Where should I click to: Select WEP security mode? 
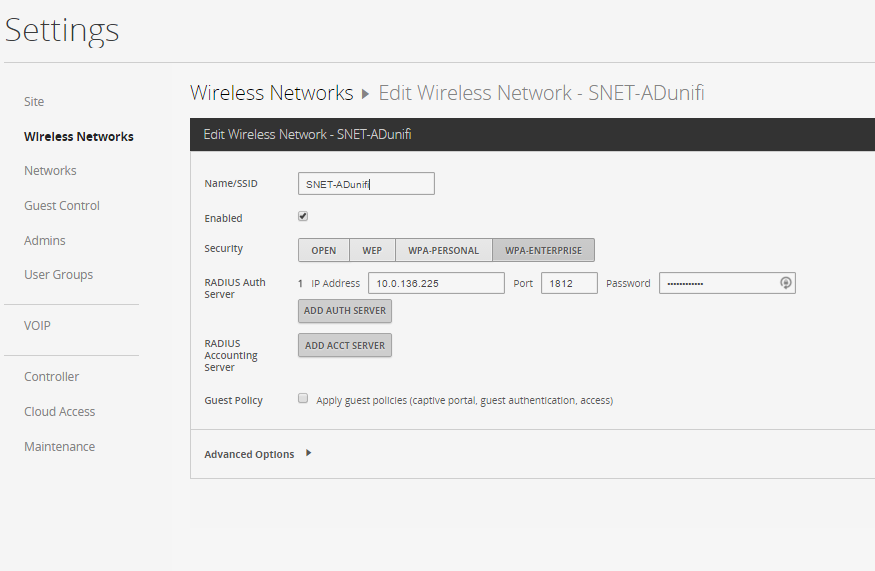click(x=372, y=250)
